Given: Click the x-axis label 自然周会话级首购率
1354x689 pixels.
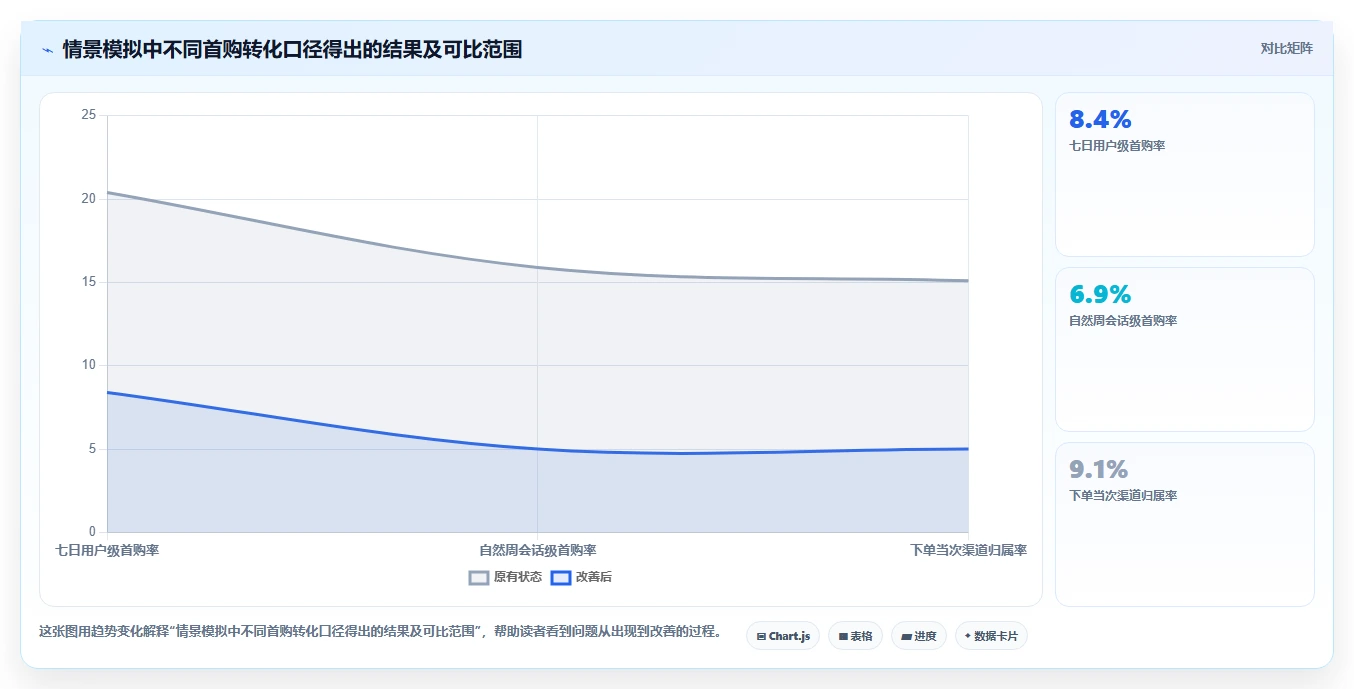Looking at the screenshot, I should (538, 550).
